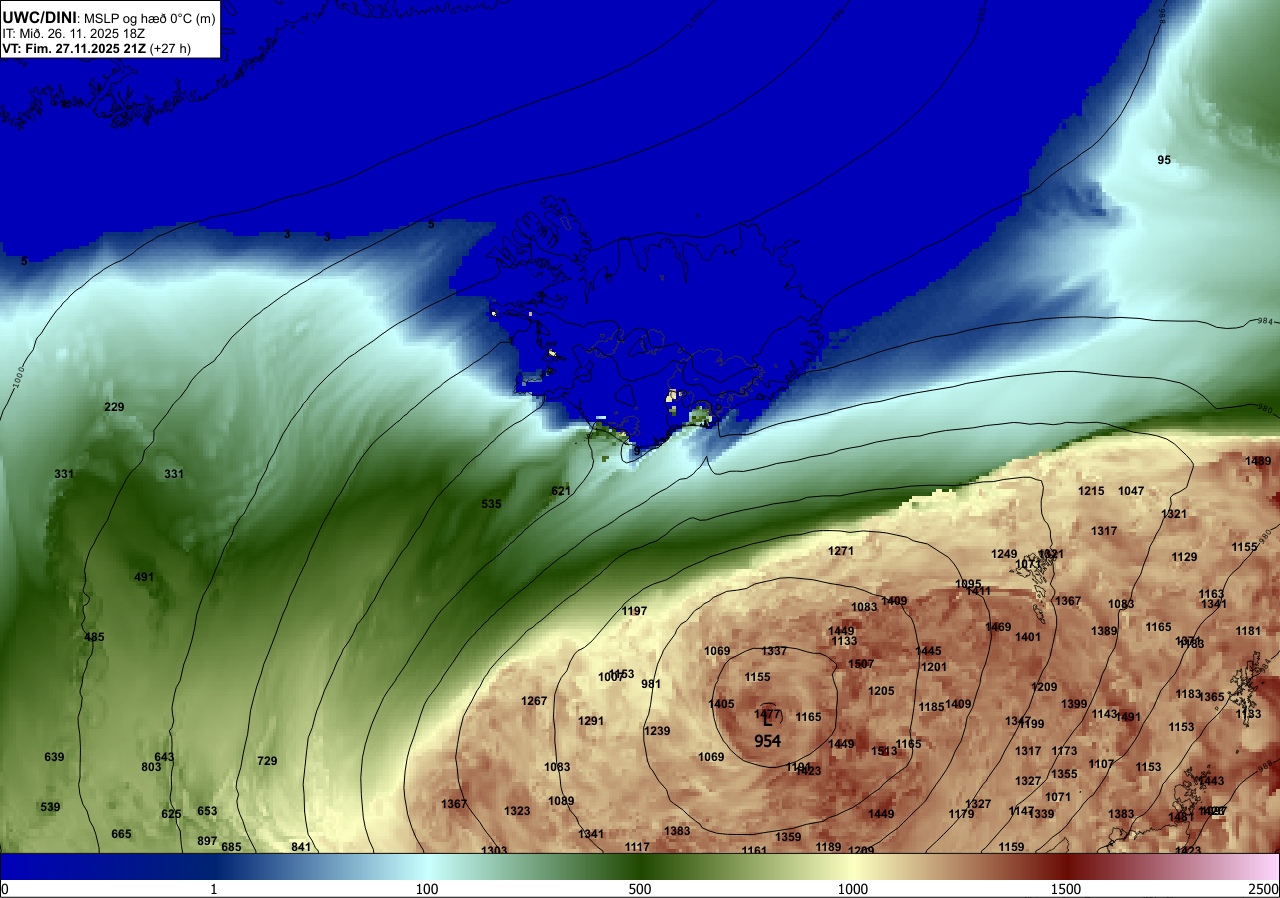Click the value 665 on the map

coord(121,834)
